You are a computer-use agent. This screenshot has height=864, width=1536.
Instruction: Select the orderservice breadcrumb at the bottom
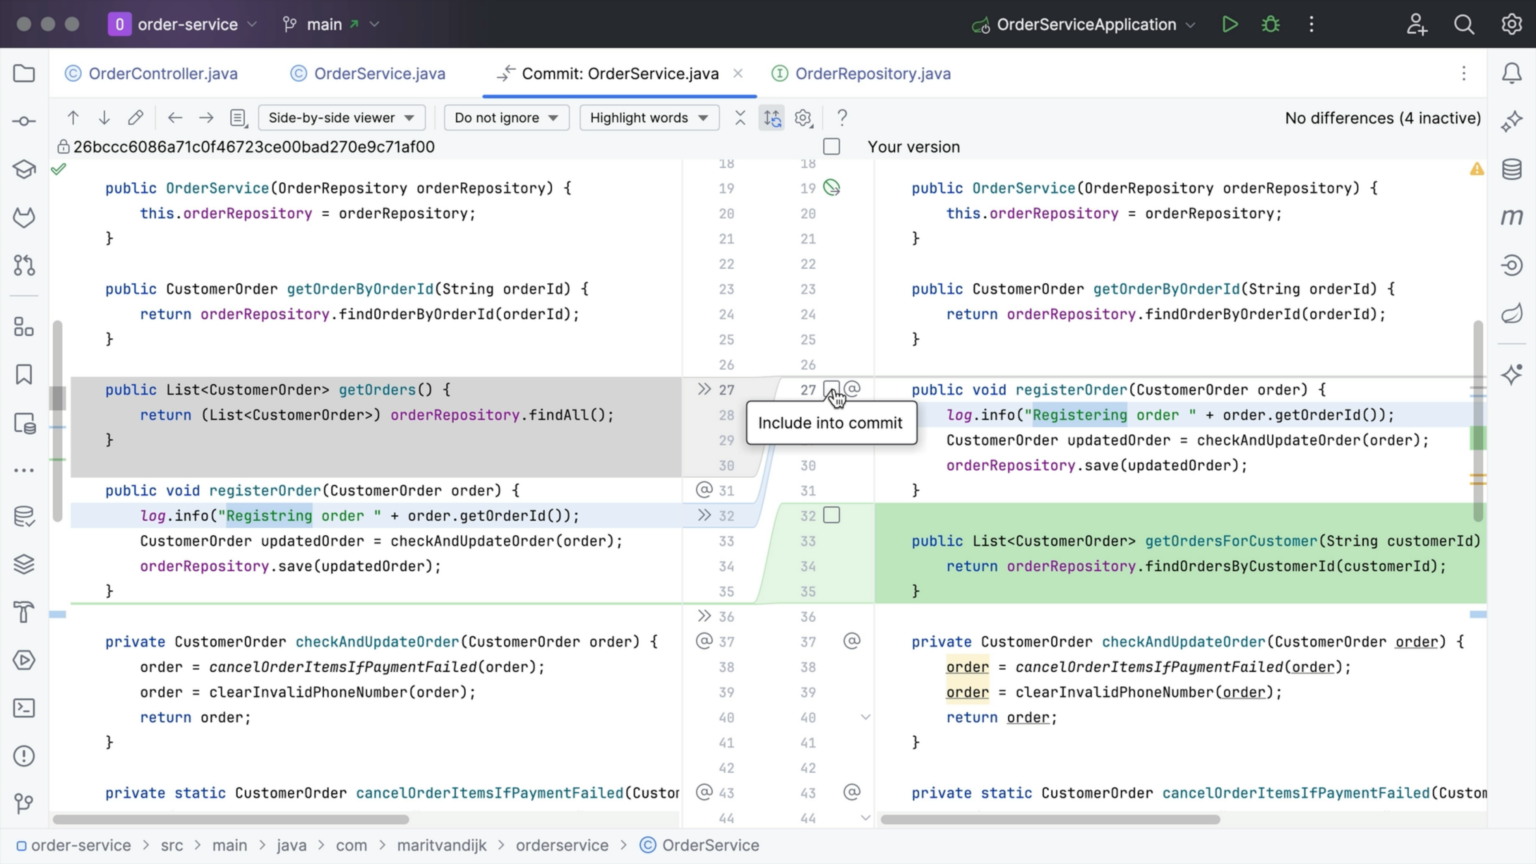[x=562, y=845]
